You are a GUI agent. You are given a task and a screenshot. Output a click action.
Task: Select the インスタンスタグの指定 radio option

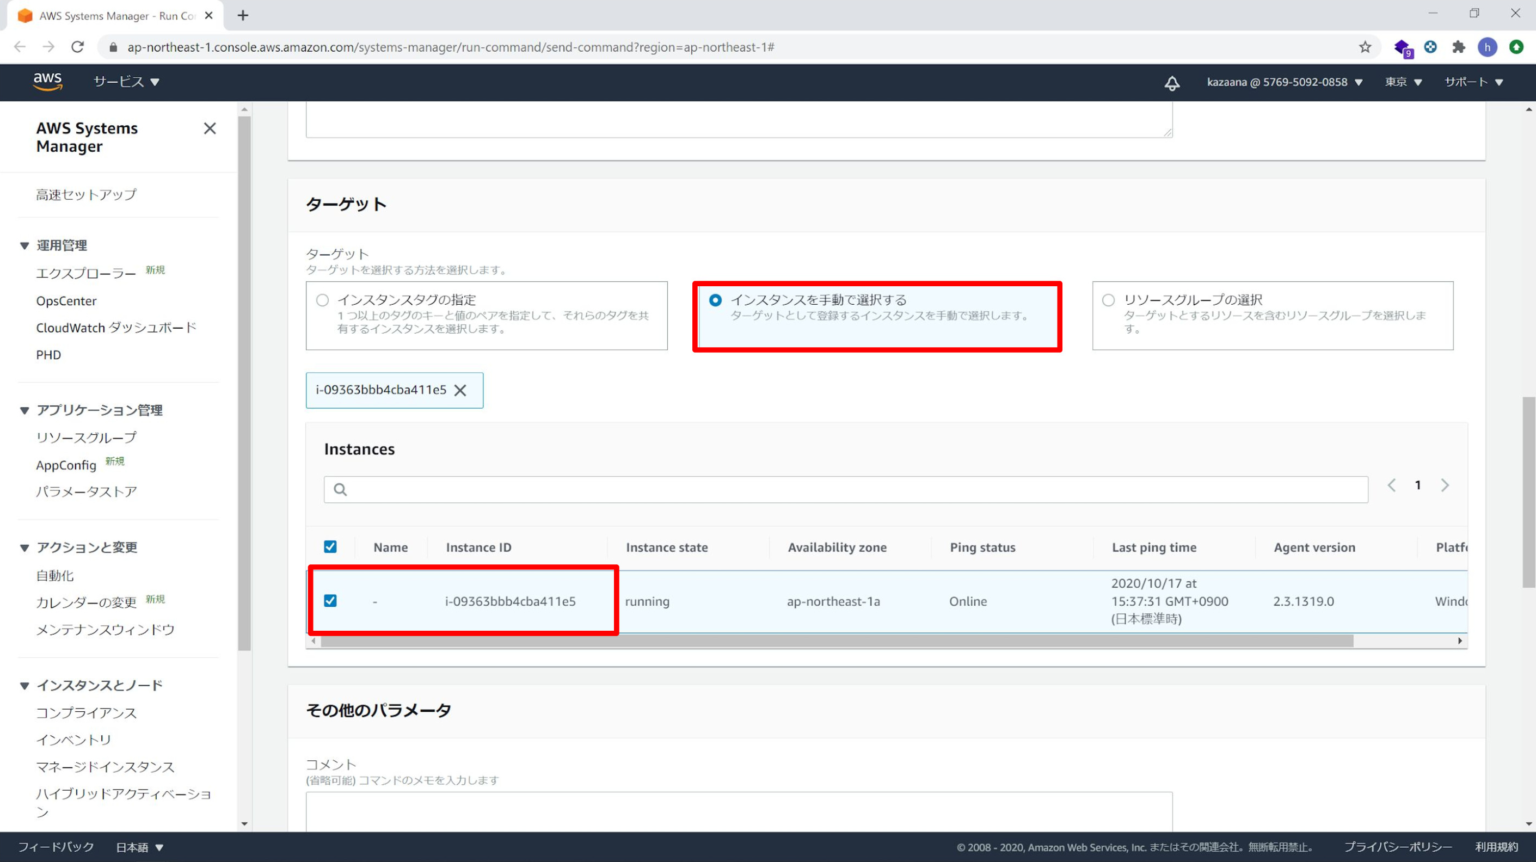point(322,299)
